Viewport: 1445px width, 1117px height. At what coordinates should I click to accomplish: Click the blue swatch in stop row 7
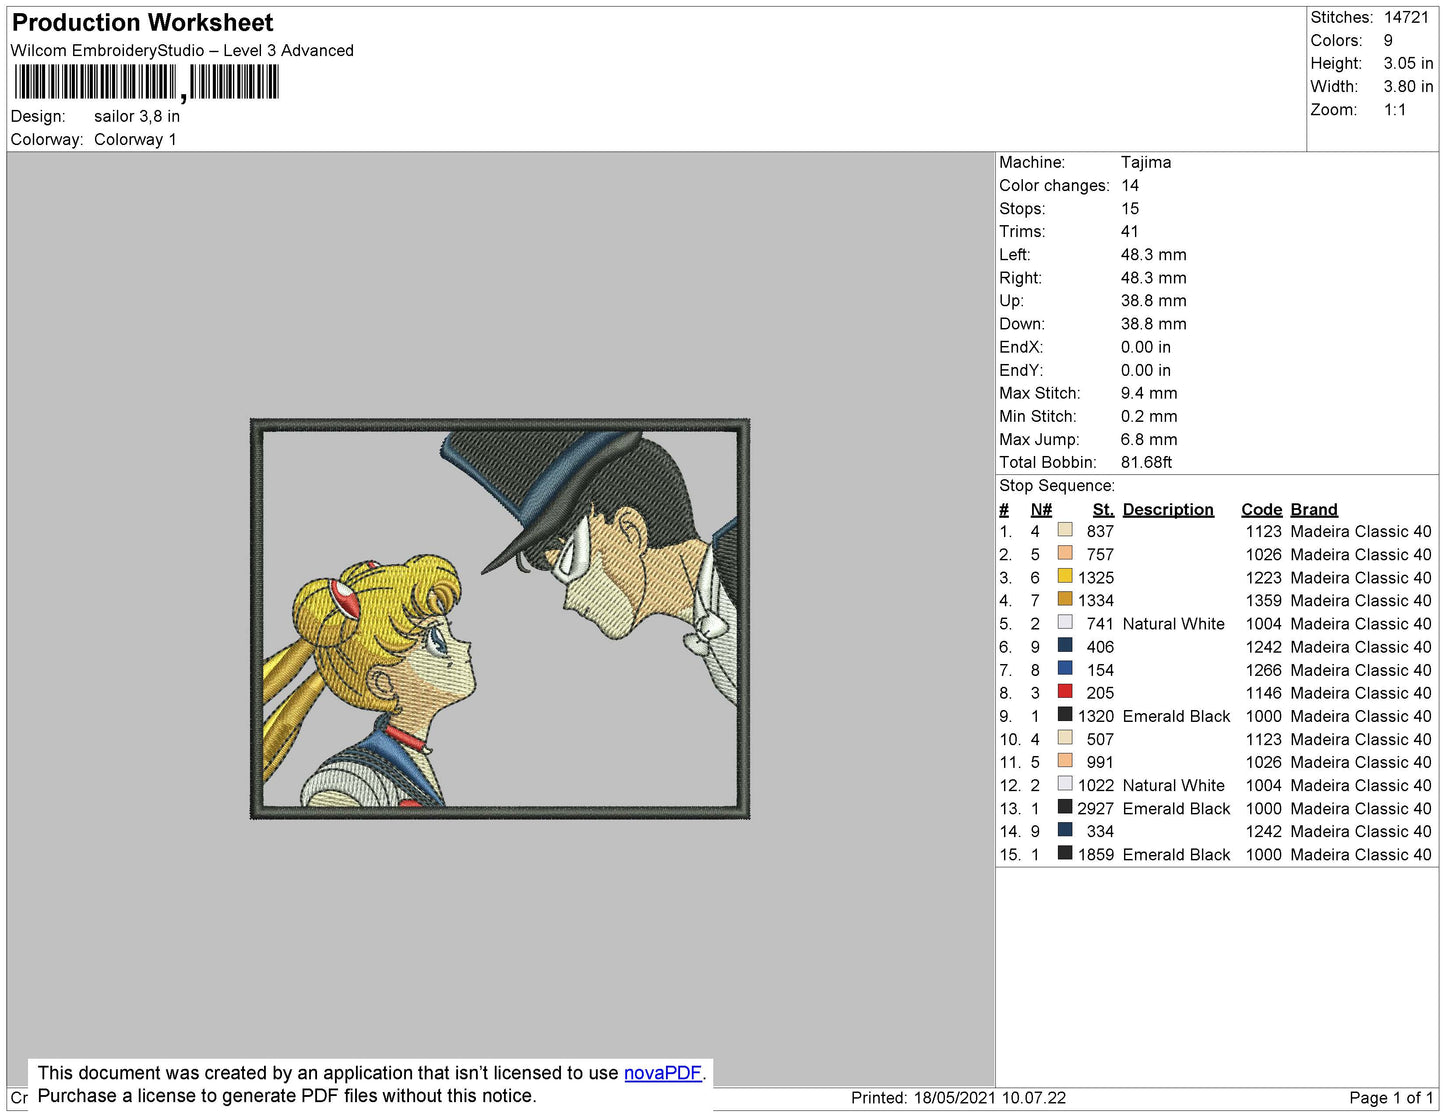[x=1065, y=668]
